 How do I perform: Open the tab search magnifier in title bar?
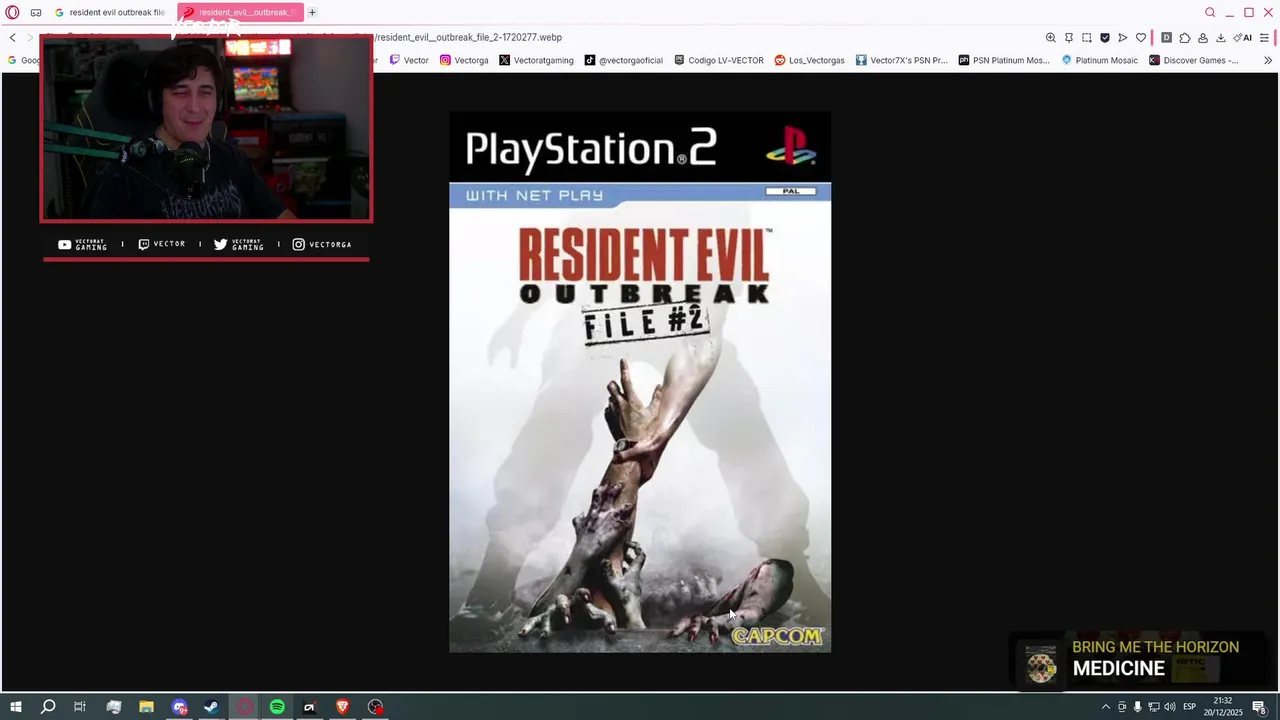point(1210,12)
